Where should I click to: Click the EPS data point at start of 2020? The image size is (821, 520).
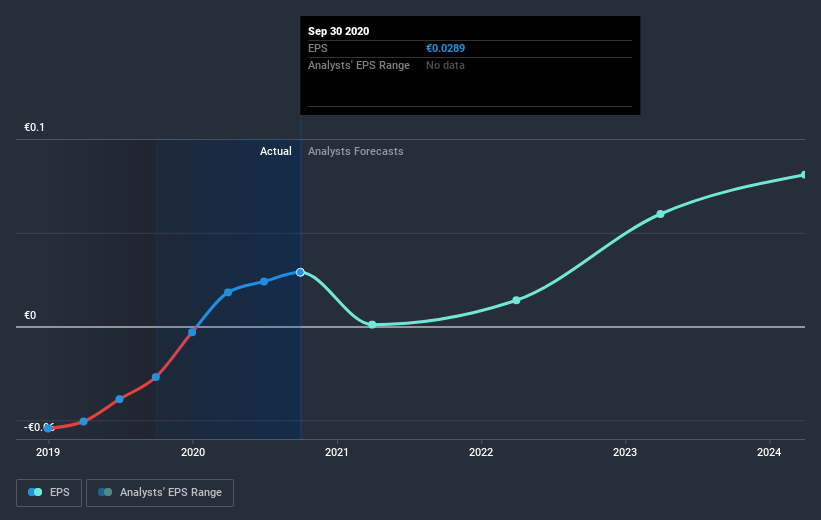click(x=192, y=332)
